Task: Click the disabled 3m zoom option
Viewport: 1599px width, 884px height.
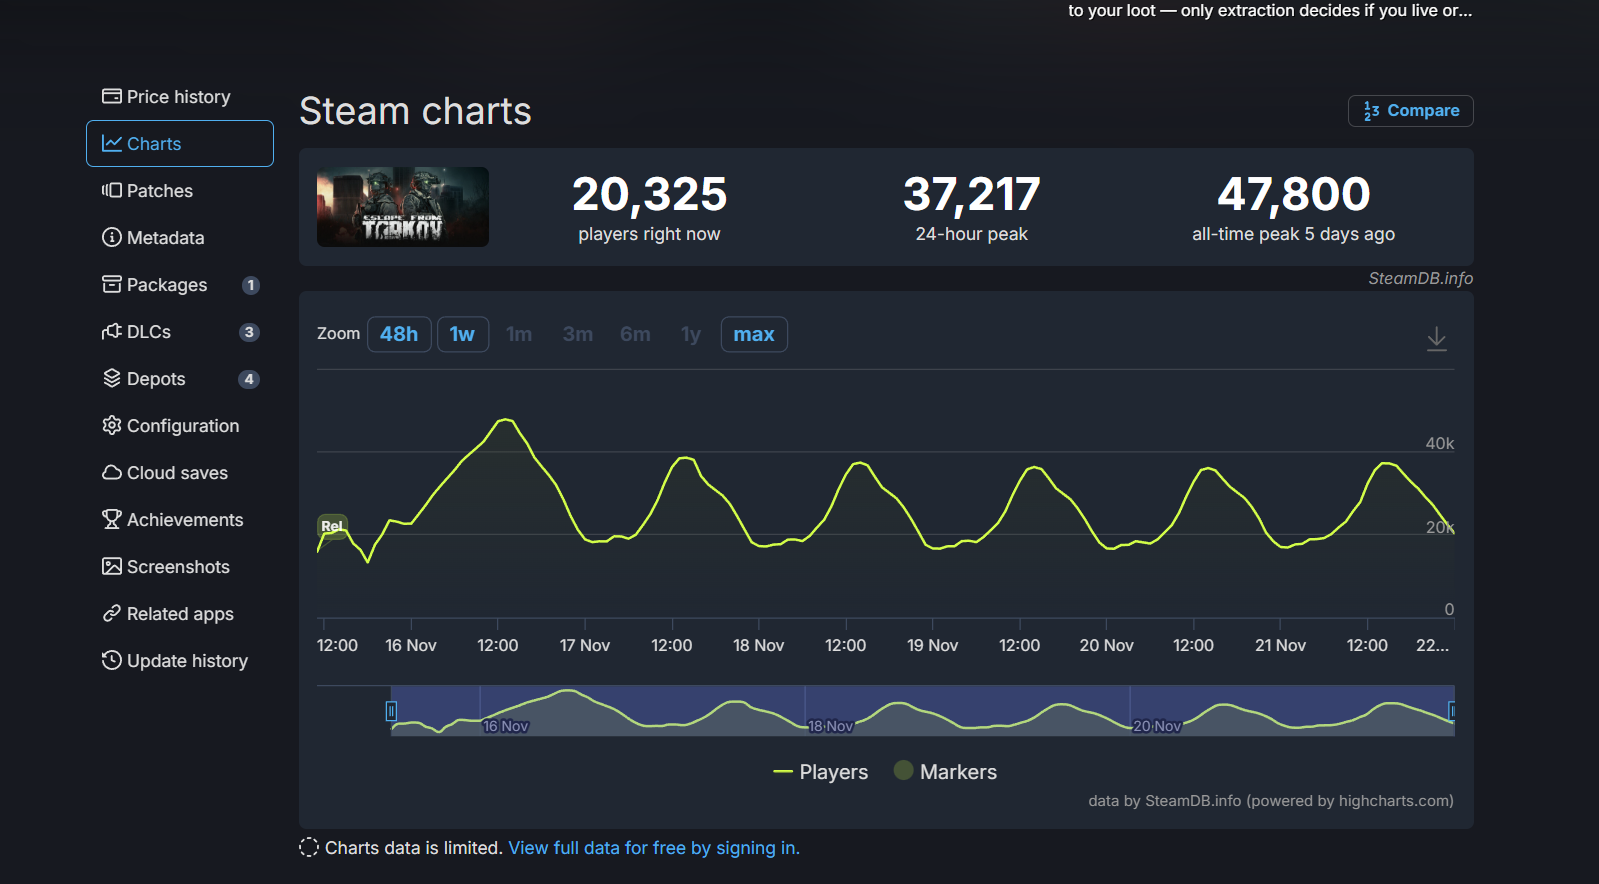Action: 577,334
